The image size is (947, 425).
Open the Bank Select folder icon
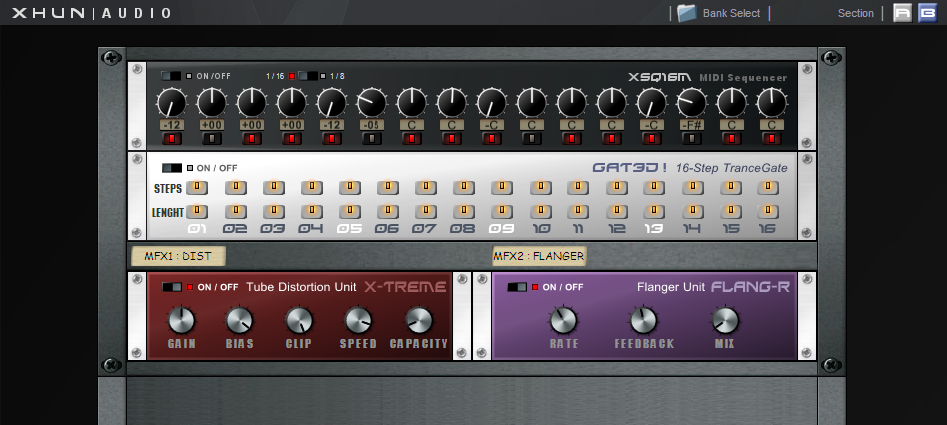click(687, 13)
